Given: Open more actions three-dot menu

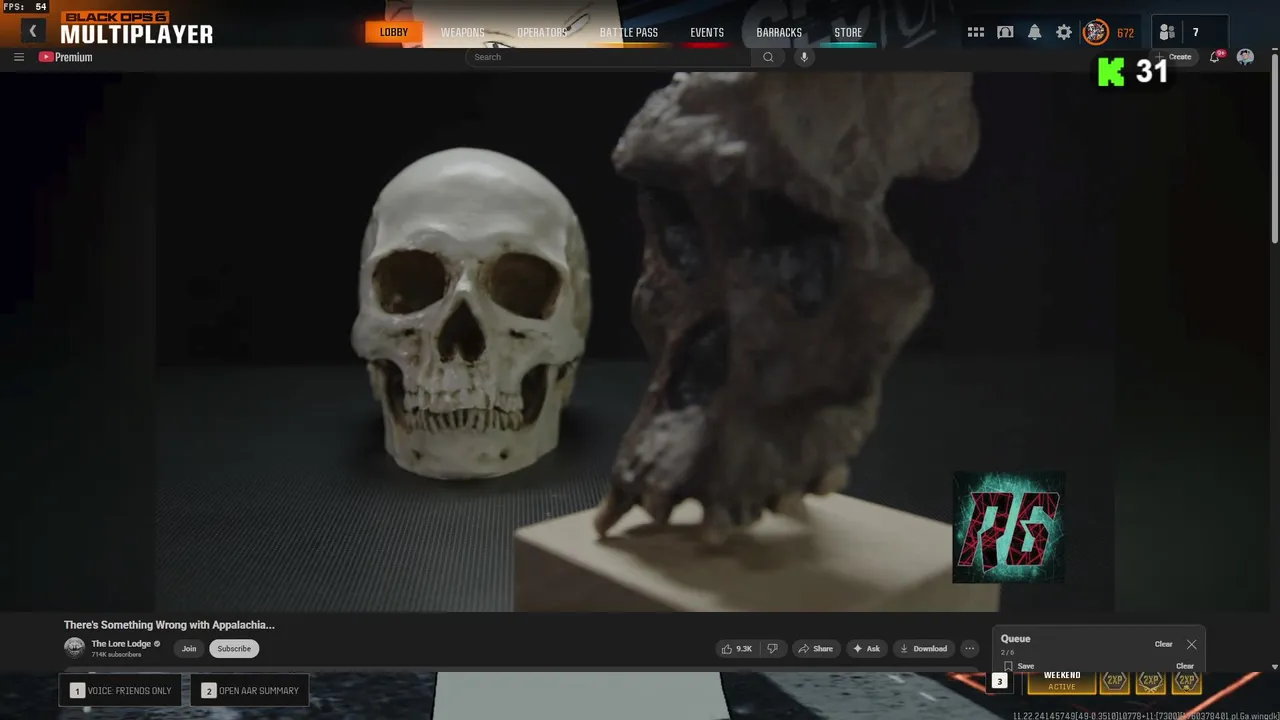Looking at the screenshot, I should coord(969,649).
